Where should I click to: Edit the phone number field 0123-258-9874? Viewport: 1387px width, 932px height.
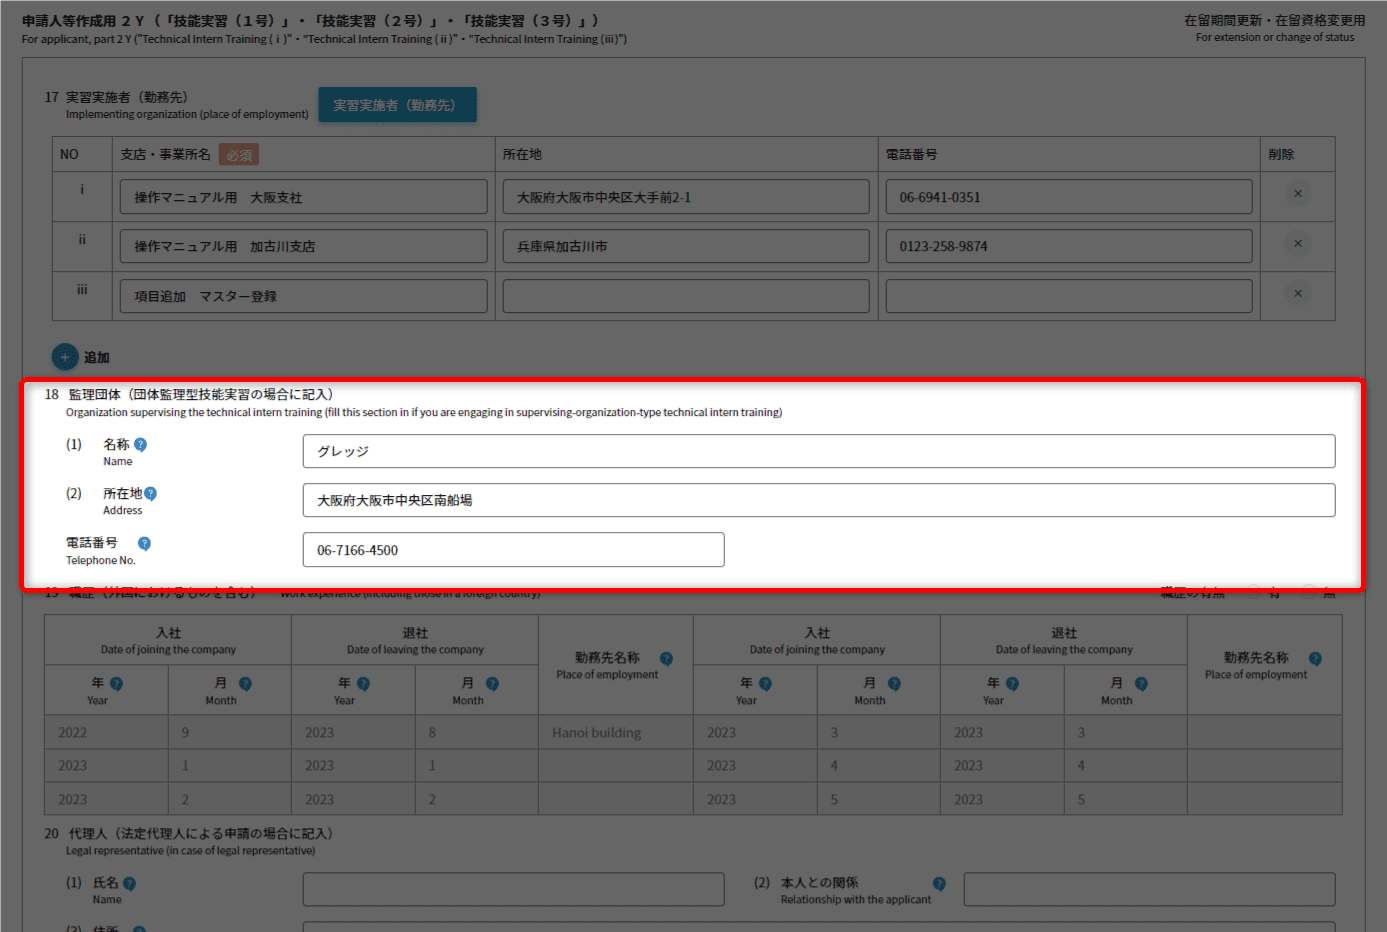(1068, 246)
